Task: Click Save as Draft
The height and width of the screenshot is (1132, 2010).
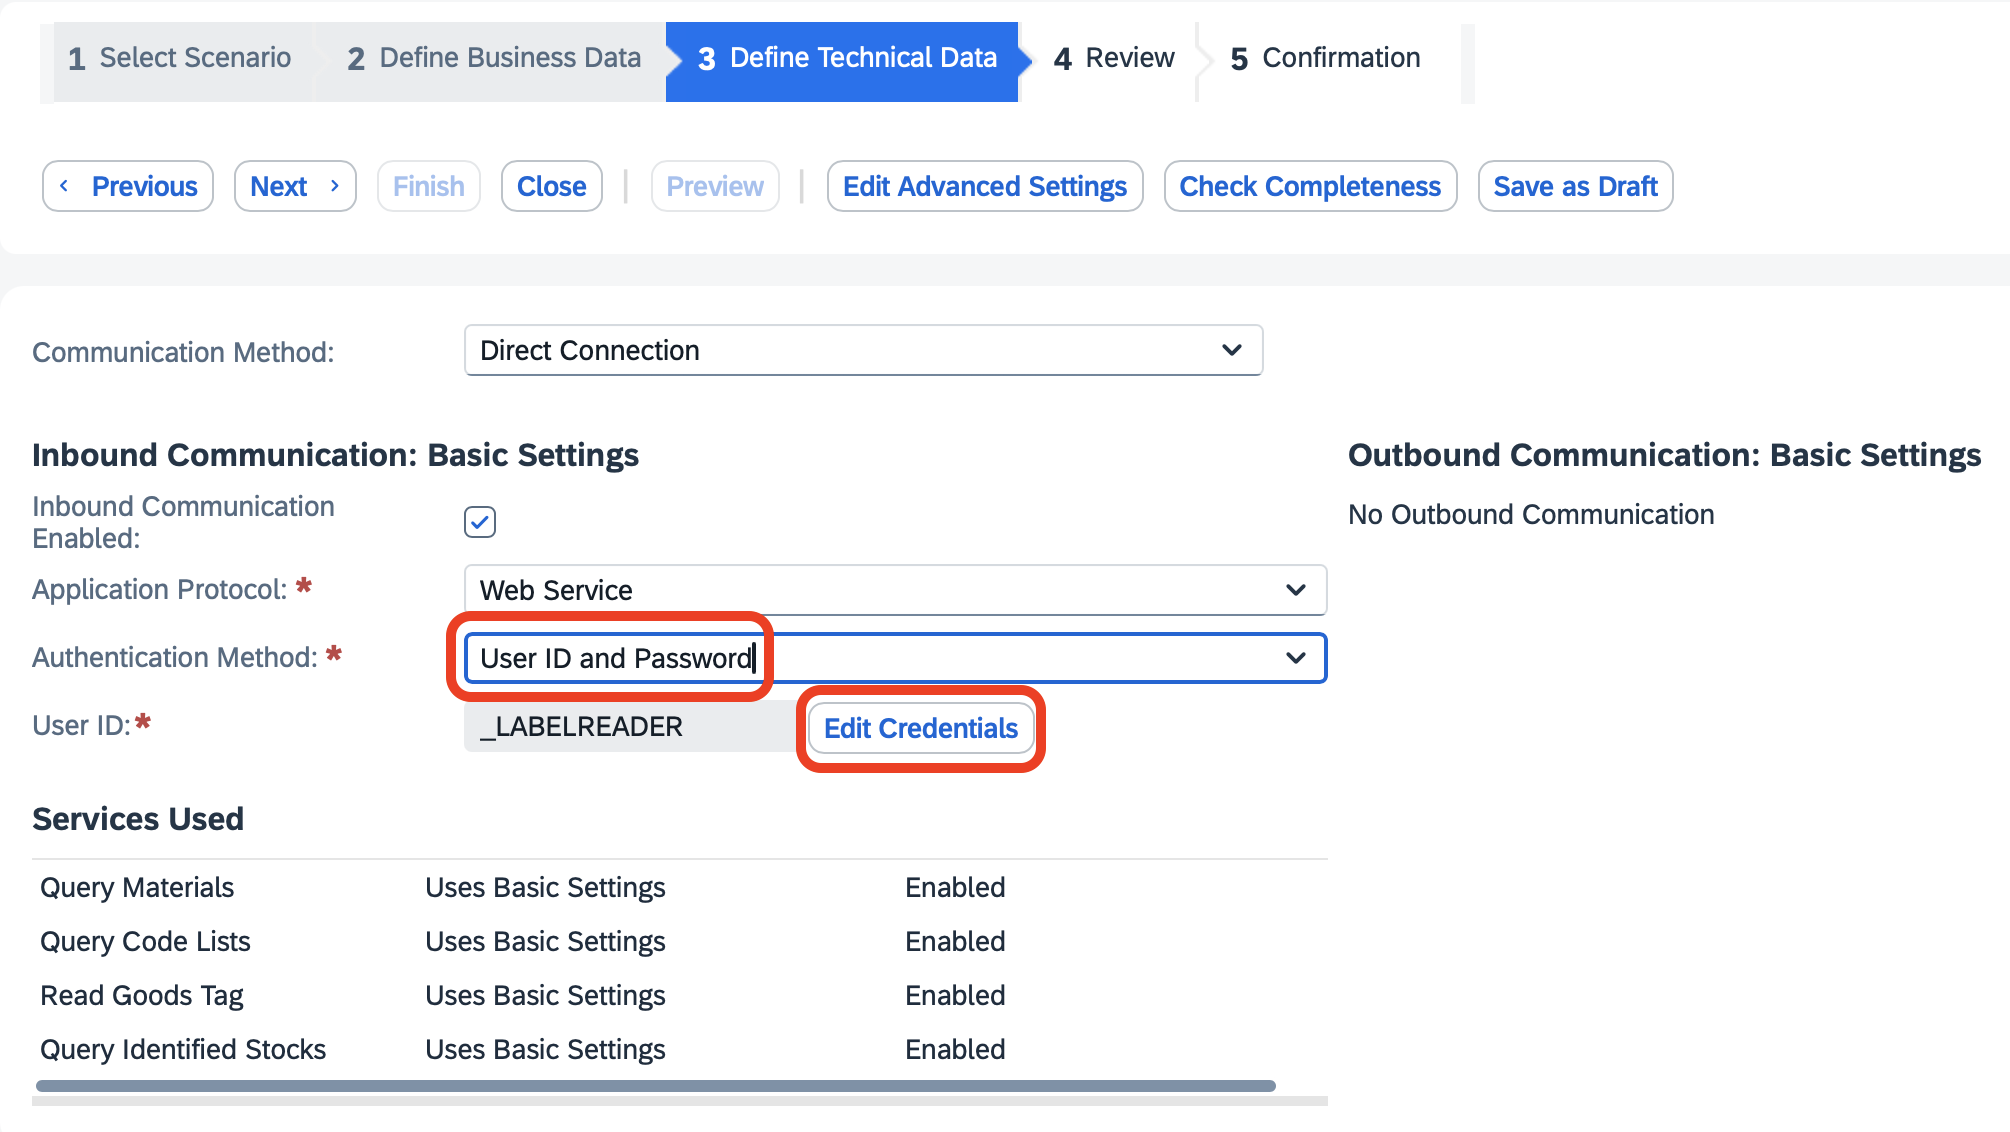Action: click(x=1575, y=186)
